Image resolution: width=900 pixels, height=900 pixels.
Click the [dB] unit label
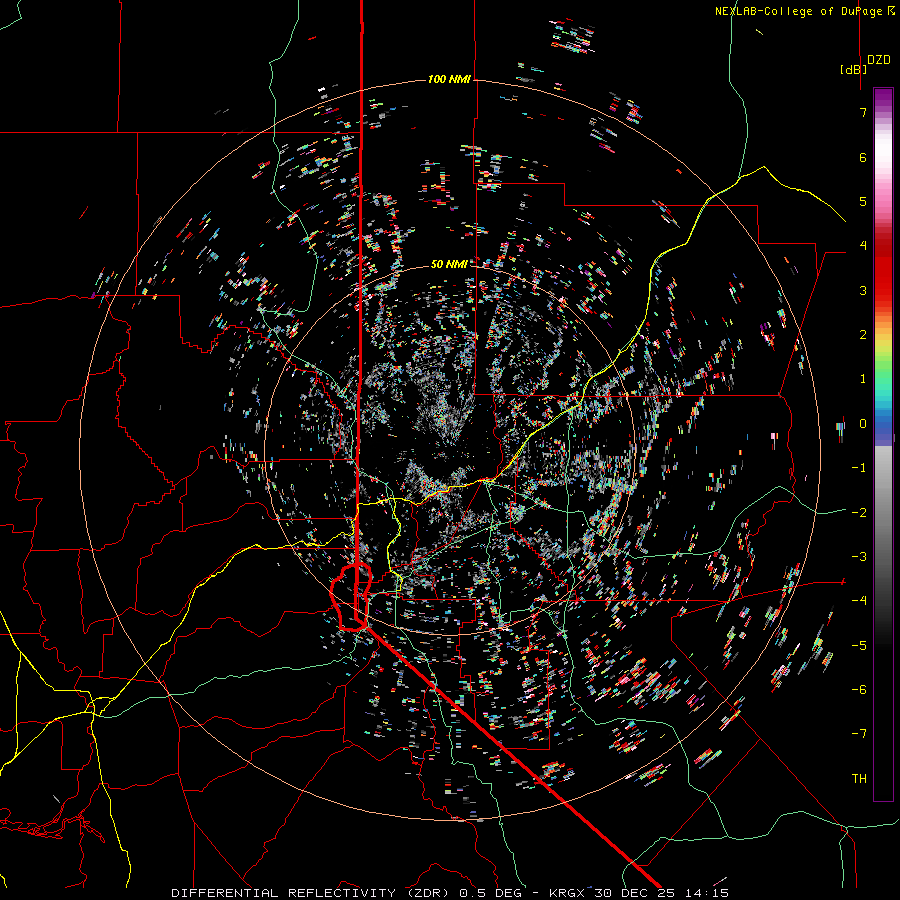click(x=854, y=69)
